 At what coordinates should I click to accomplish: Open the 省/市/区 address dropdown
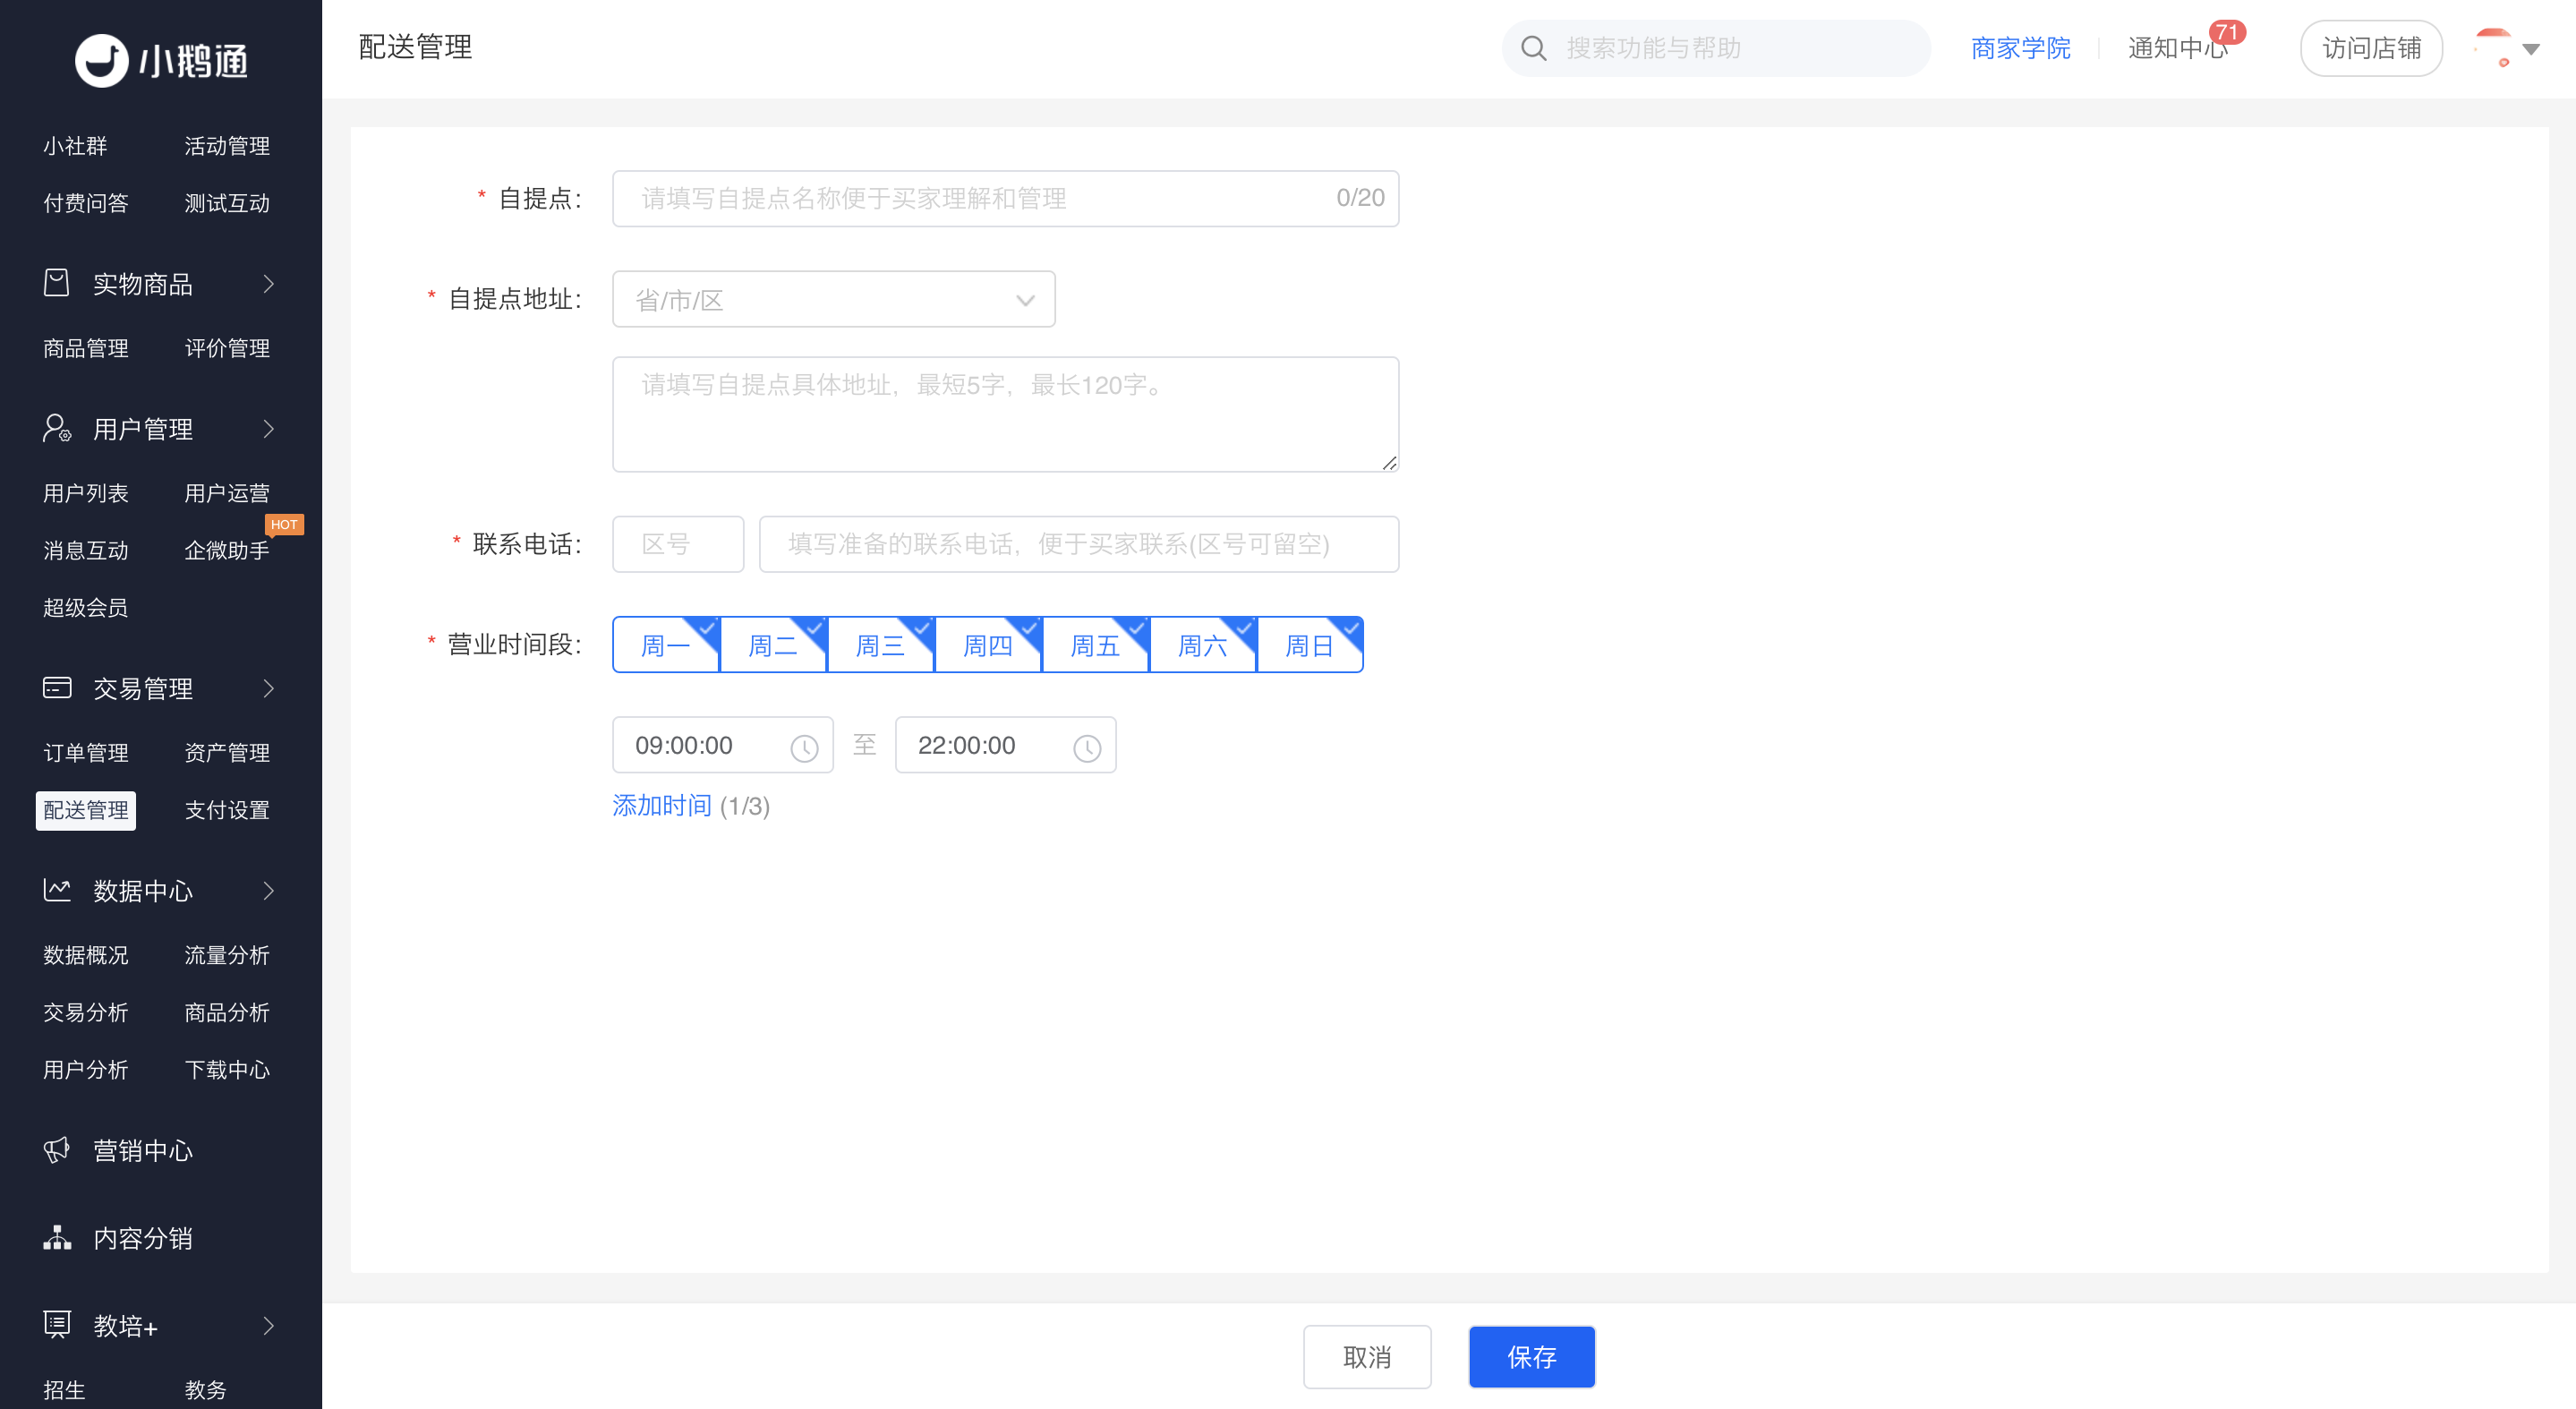pos(833,300)
